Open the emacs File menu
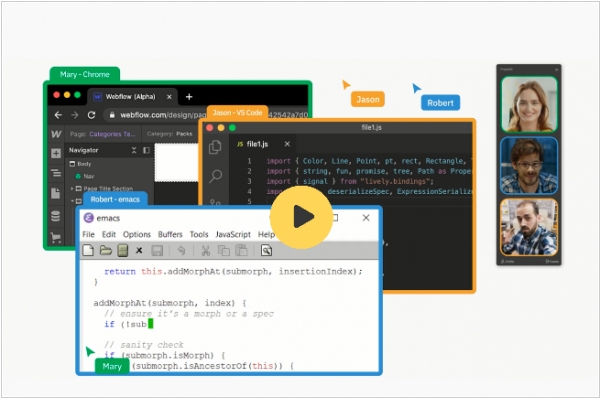 88,234
